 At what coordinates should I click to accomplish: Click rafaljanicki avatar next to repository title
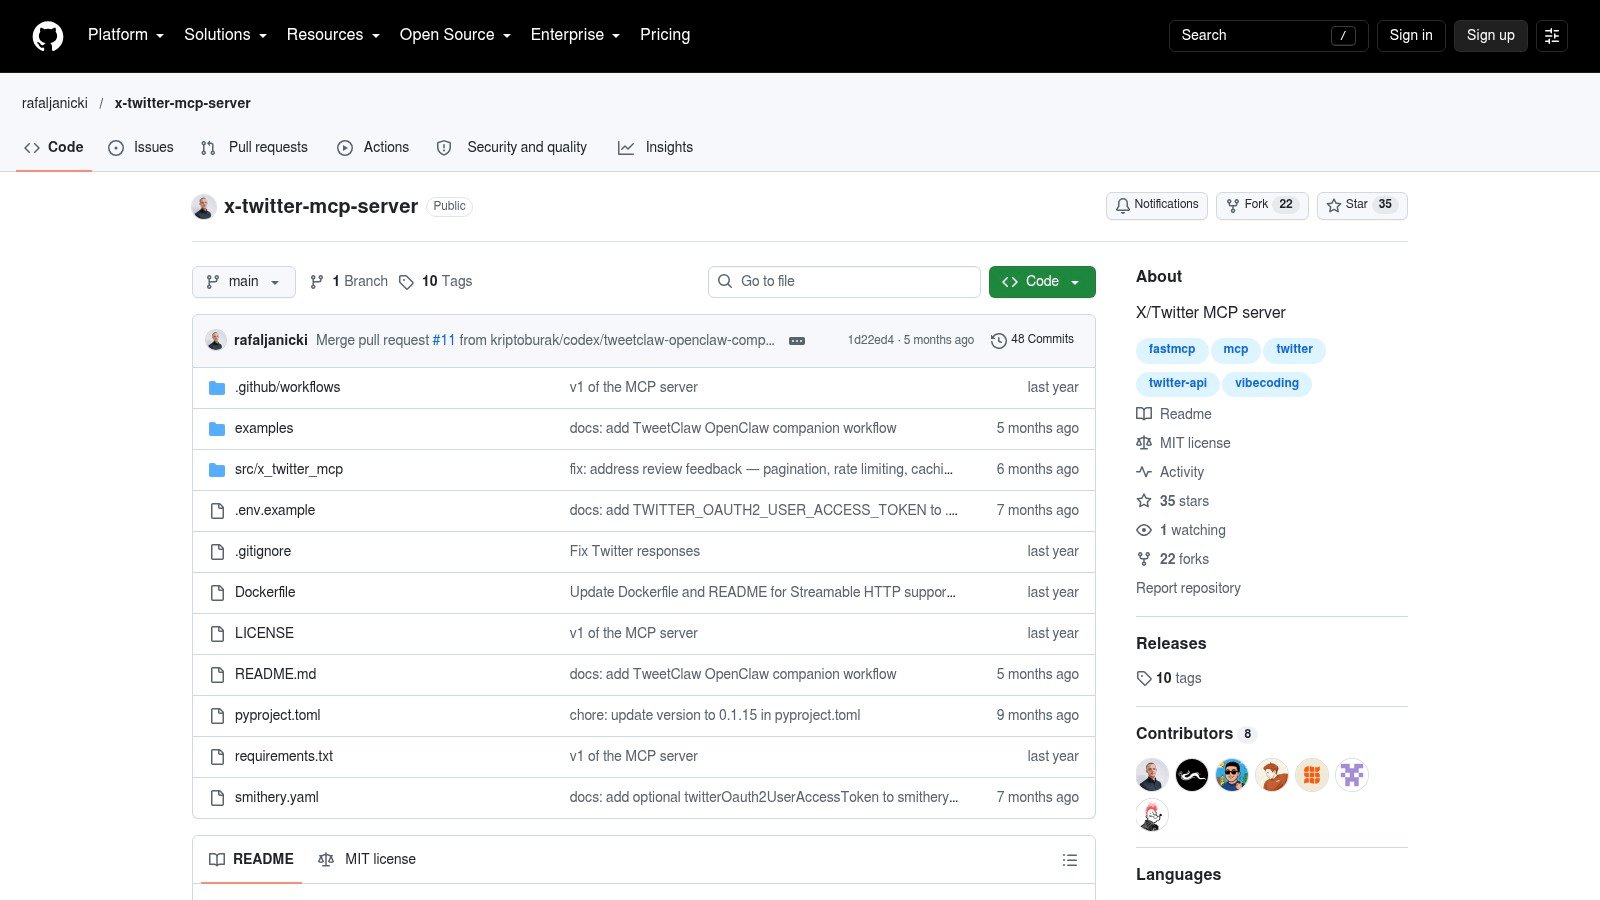[x=204, y=207]
